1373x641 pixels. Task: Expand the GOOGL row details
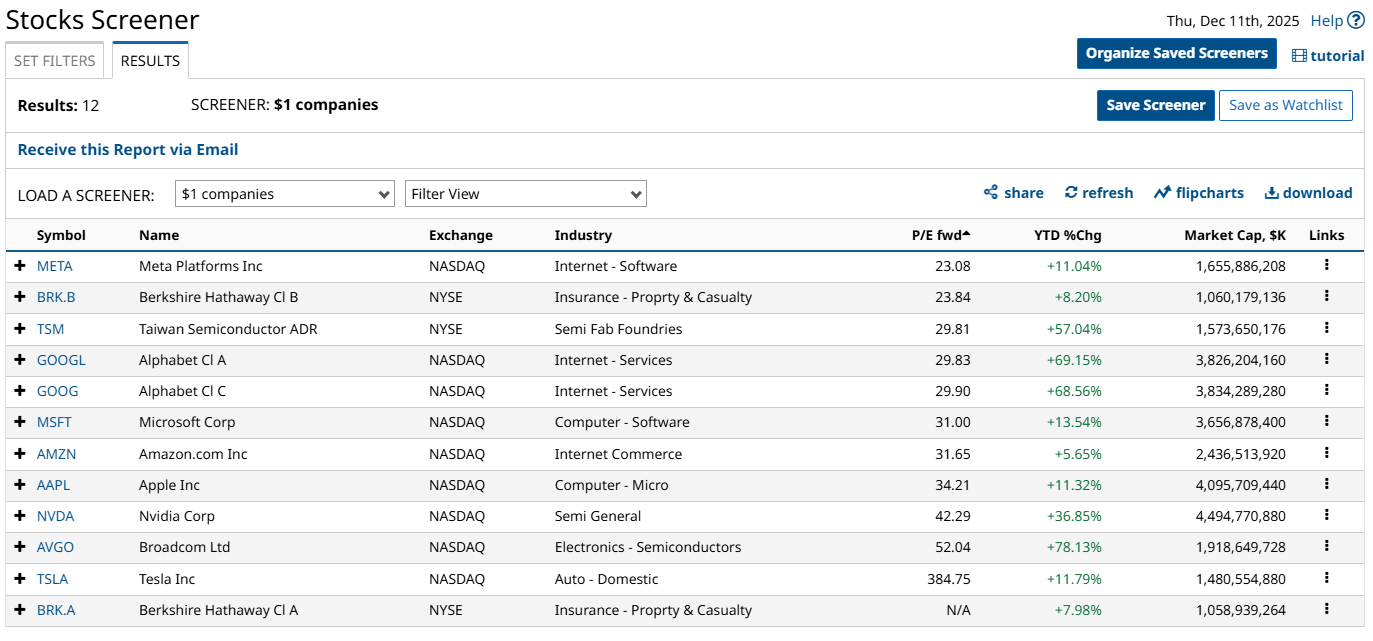point(20,359)
